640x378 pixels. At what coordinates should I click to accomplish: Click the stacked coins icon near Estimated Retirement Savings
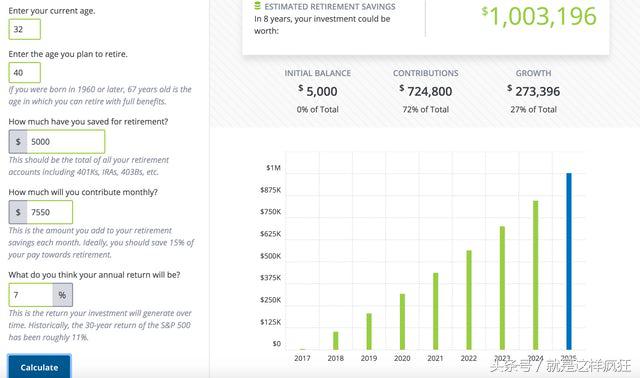257,6
